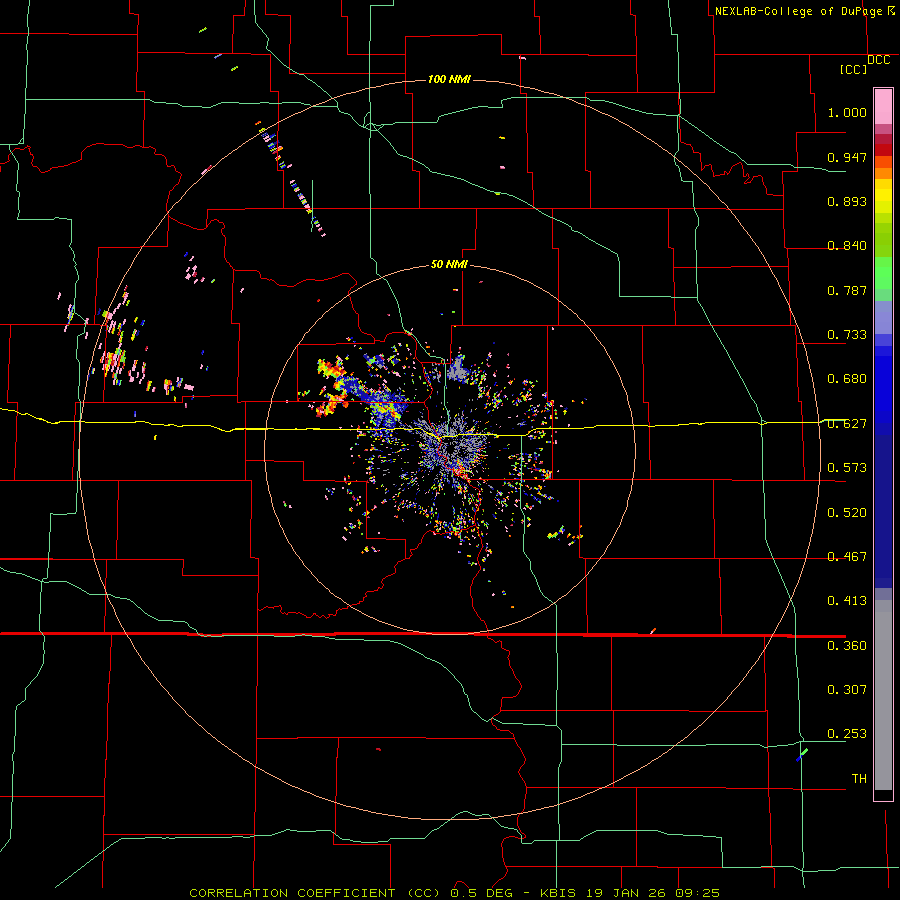
Task: Click the 100 NMI range ring label
Action: (449, 79)
